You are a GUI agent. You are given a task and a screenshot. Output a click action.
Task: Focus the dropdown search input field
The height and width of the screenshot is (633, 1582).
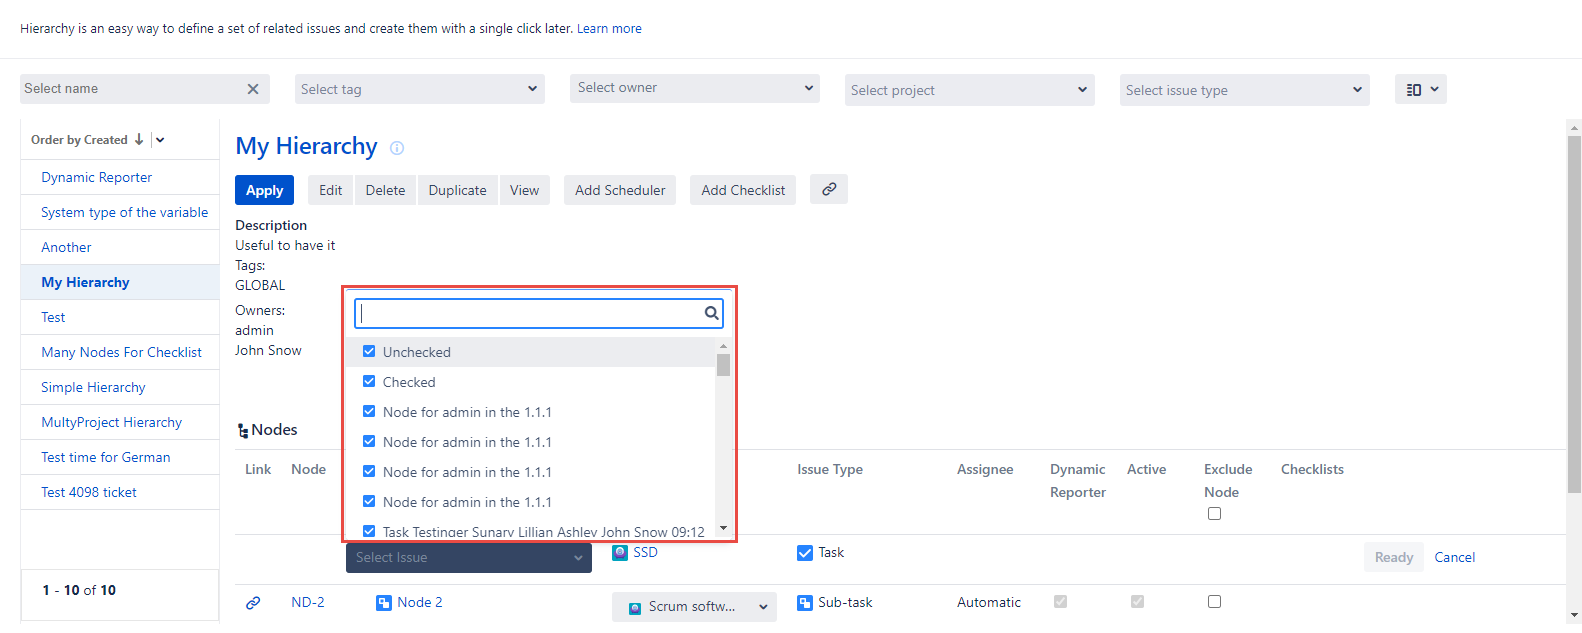pos(530,313)
